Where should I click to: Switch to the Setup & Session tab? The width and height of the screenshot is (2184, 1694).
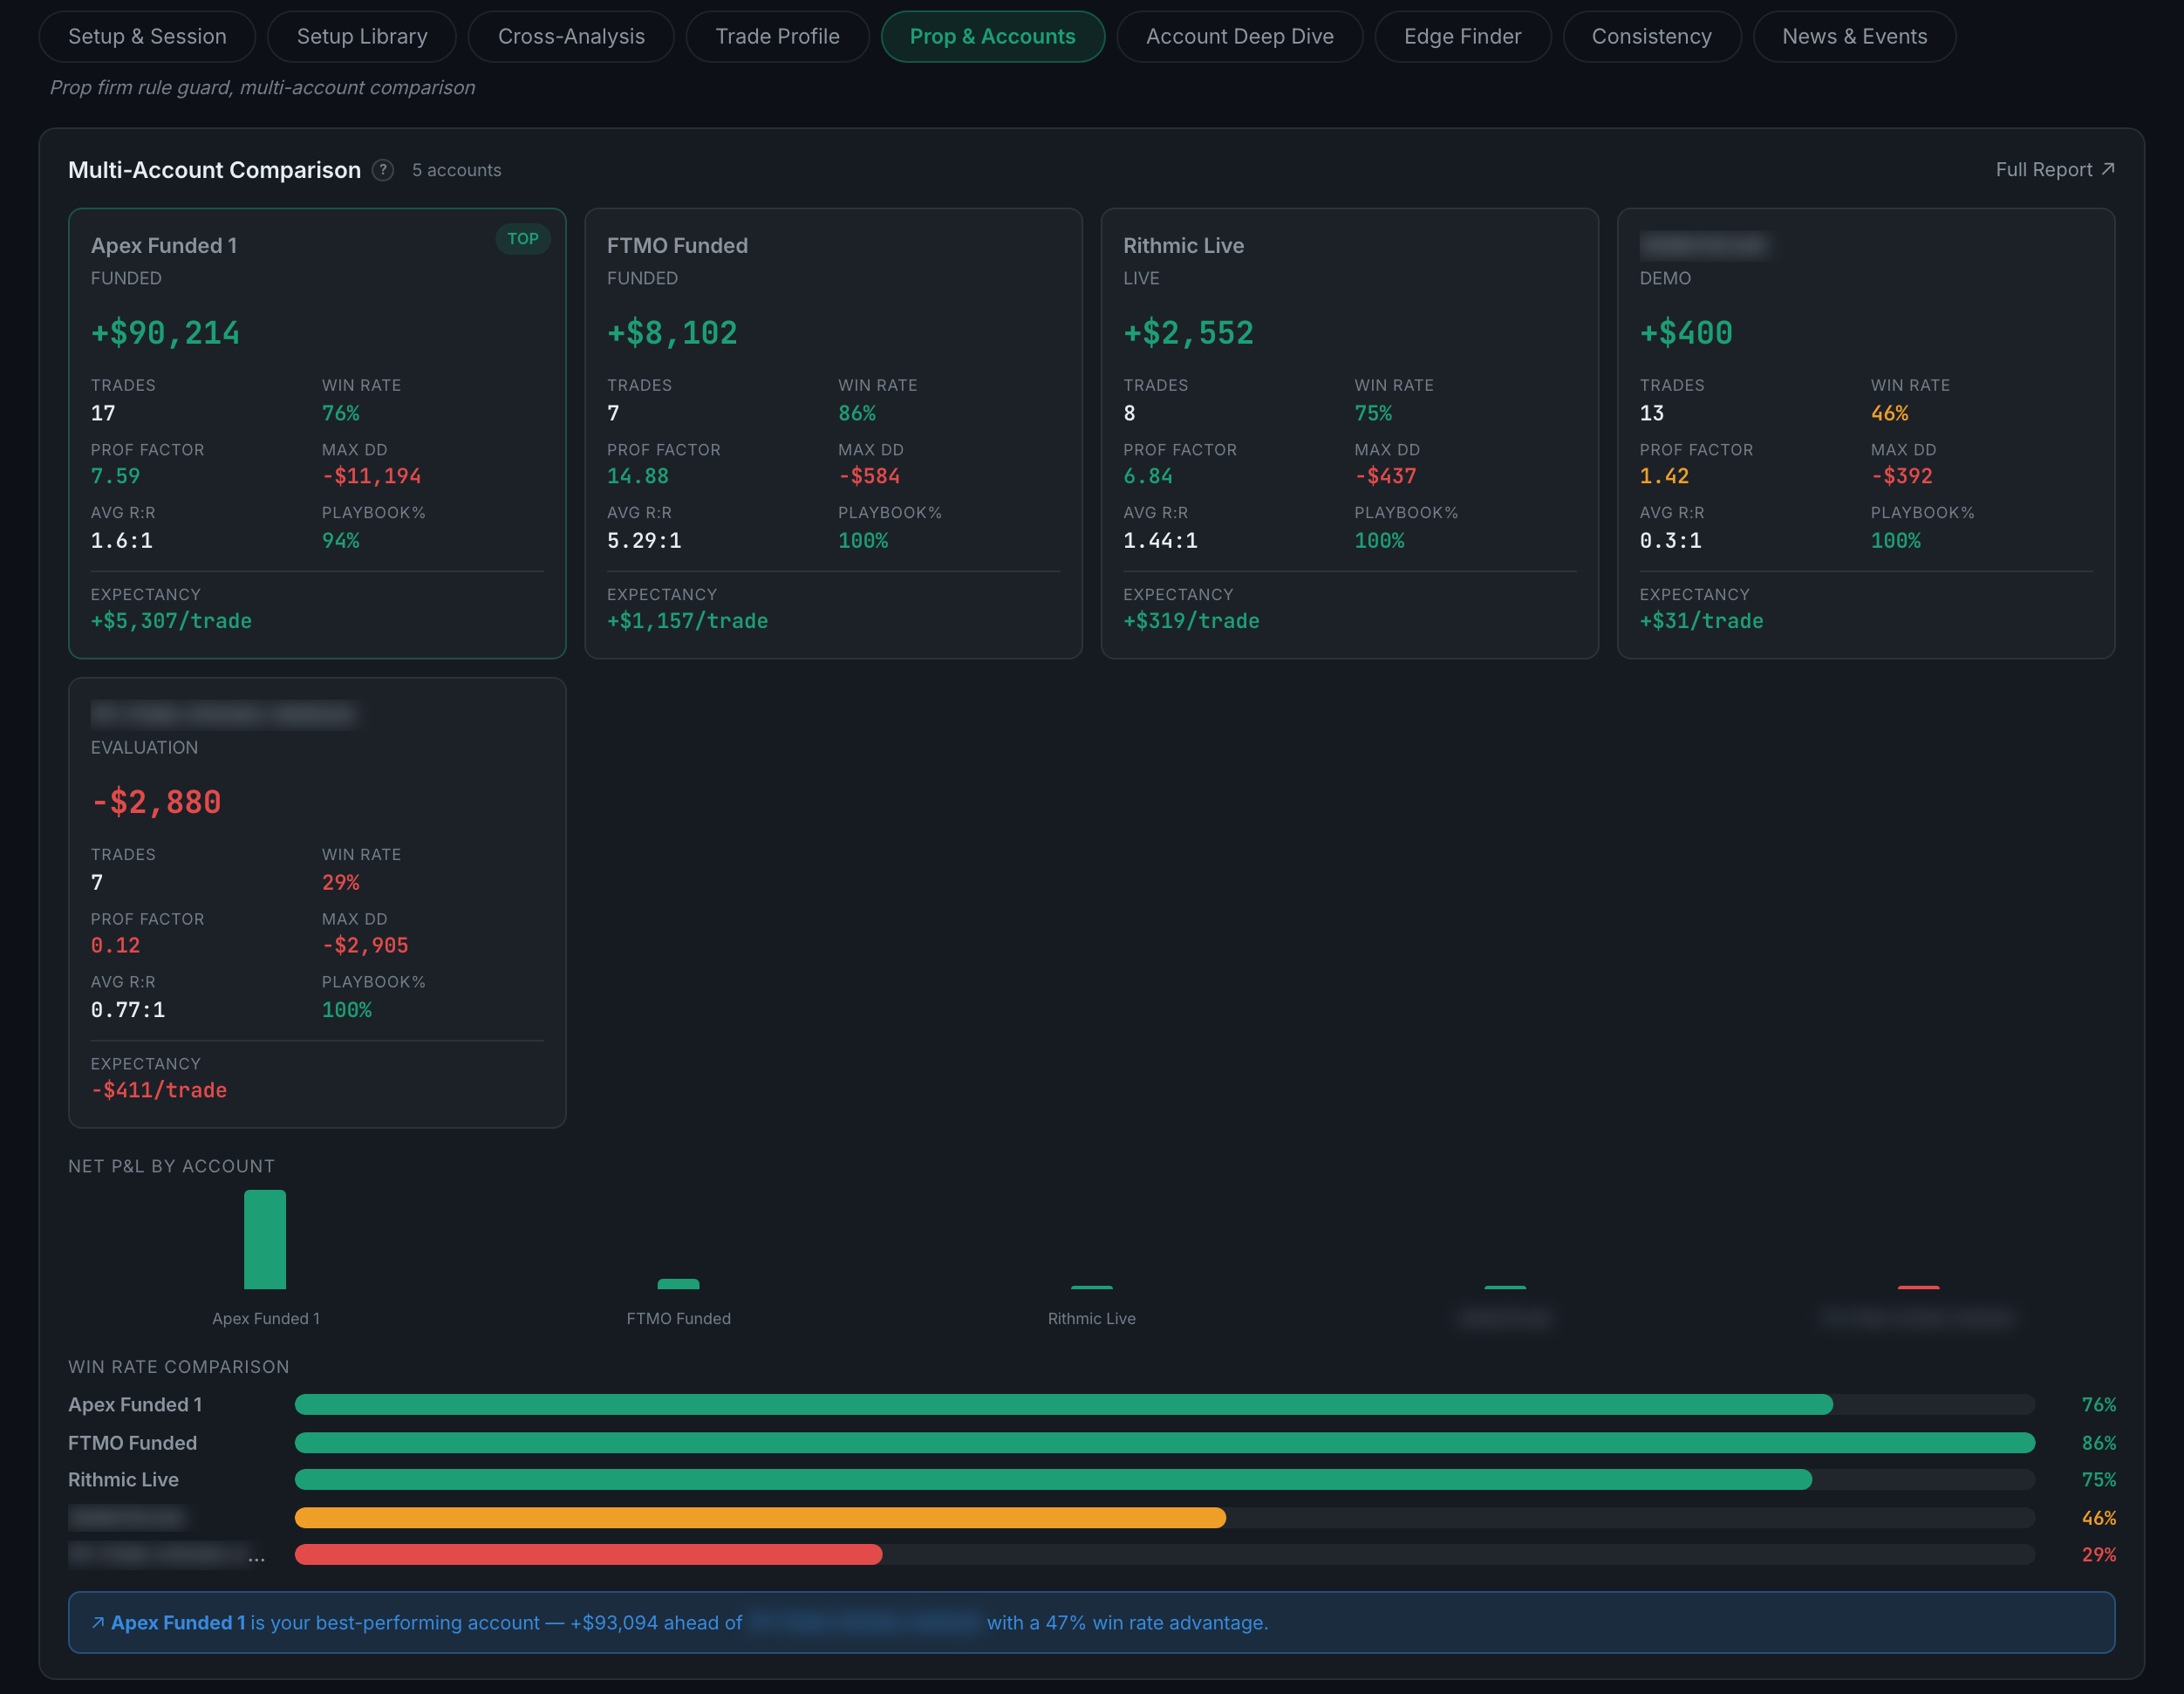[x=147, y=37]
